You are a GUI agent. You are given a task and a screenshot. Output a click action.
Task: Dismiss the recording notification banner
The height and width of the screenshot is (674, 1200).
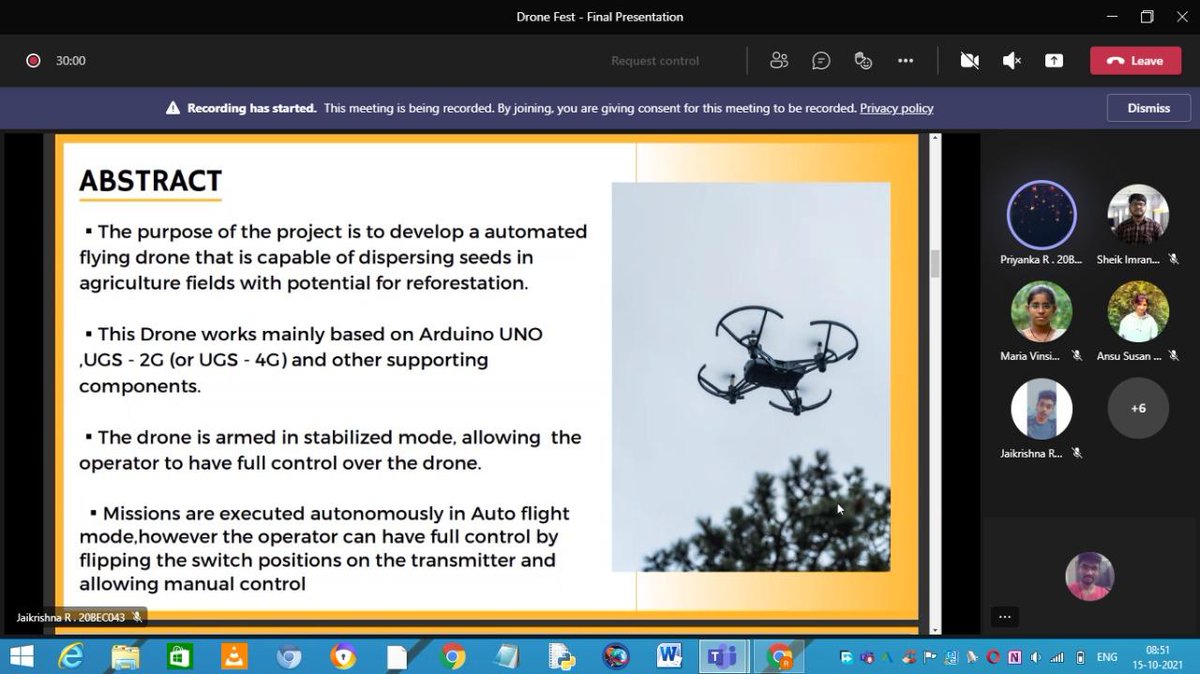coord(1148,108)
